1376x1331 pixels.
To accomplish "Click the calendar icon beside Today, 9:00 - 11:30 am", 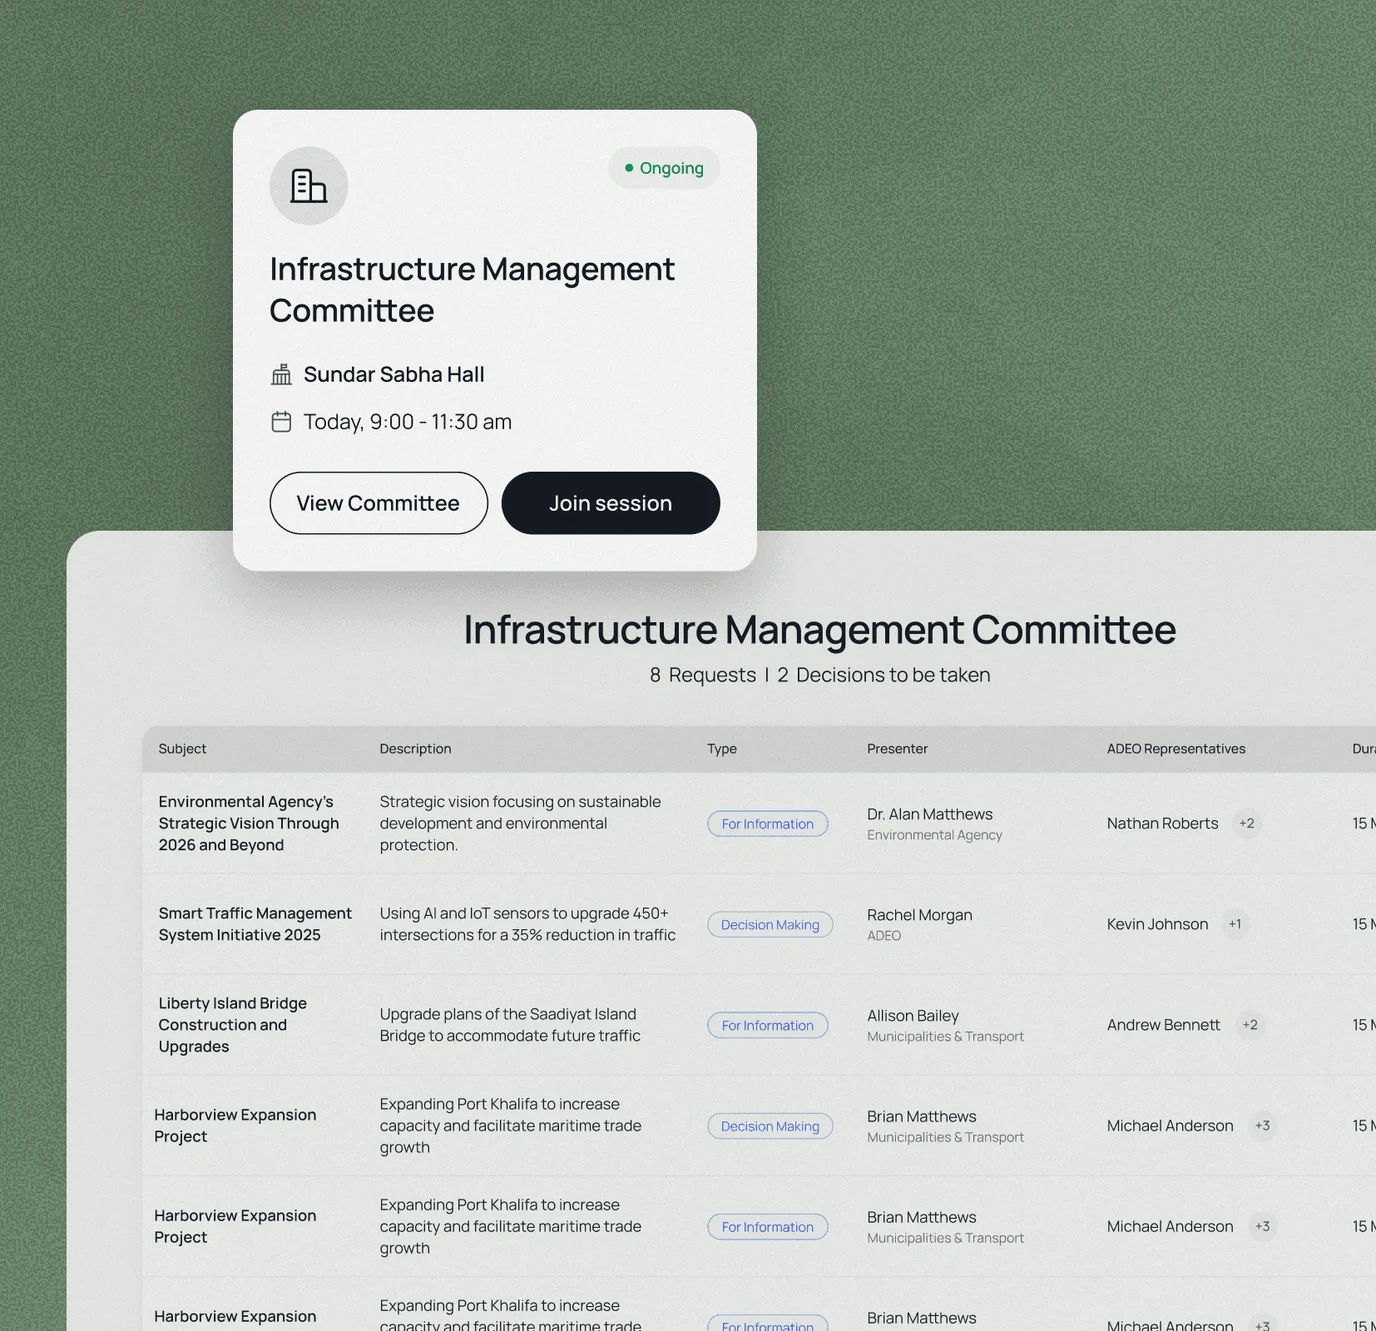I will coord(282,422).
